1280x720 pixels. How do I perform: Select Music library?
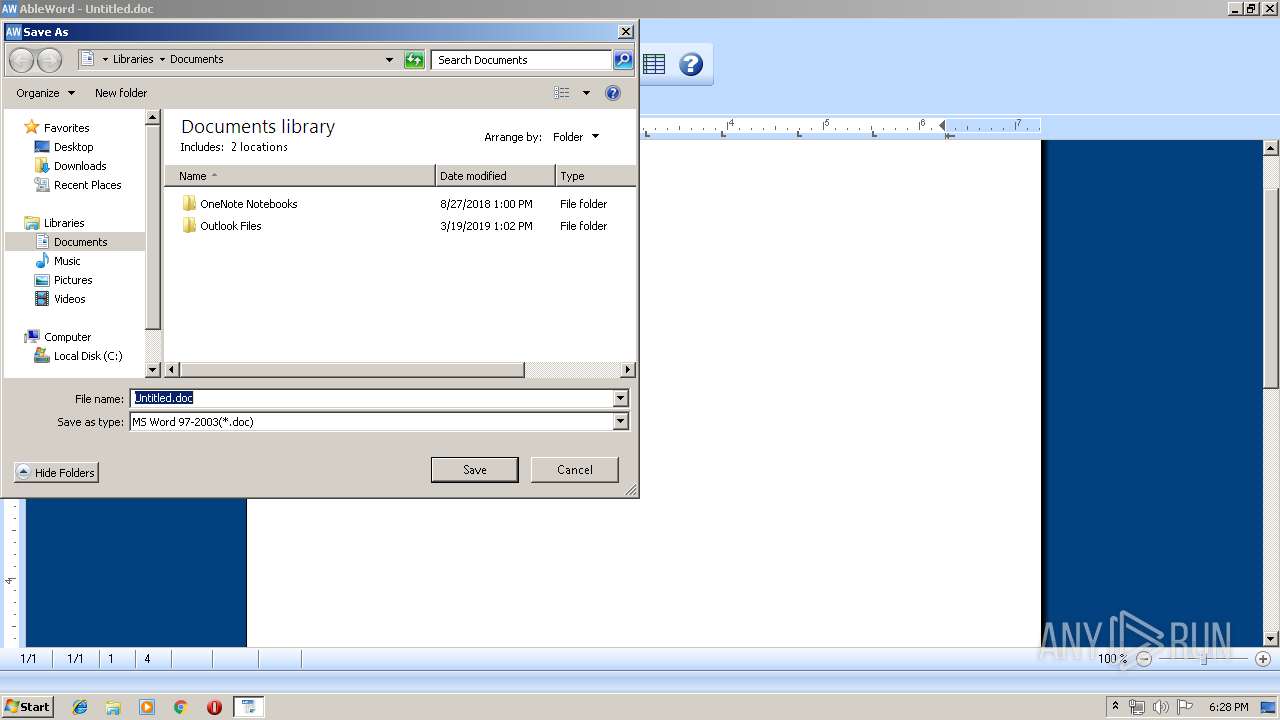(x=57, y=261)
